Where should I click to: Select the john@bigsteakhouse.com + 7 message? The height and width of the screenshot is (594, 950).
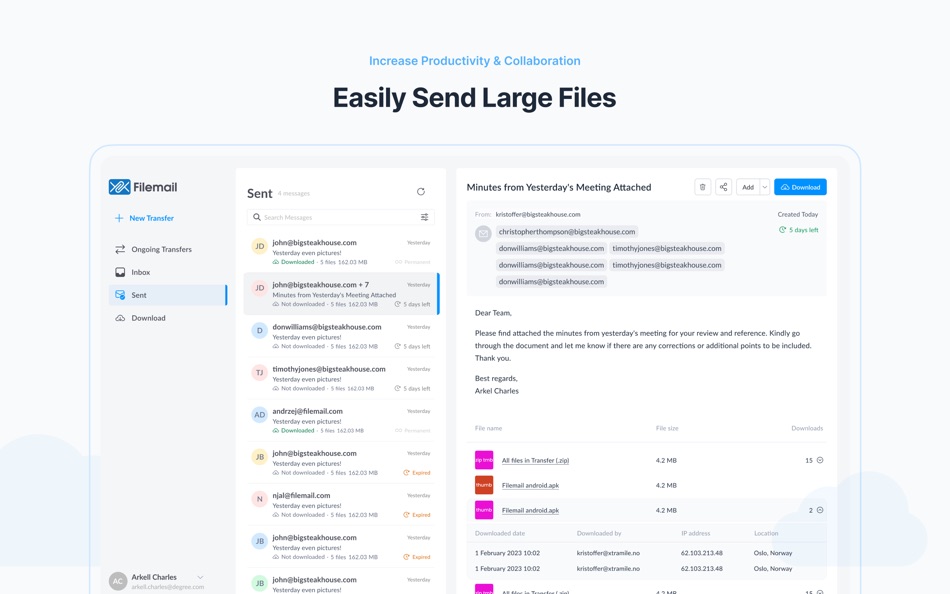click(341, 294)
